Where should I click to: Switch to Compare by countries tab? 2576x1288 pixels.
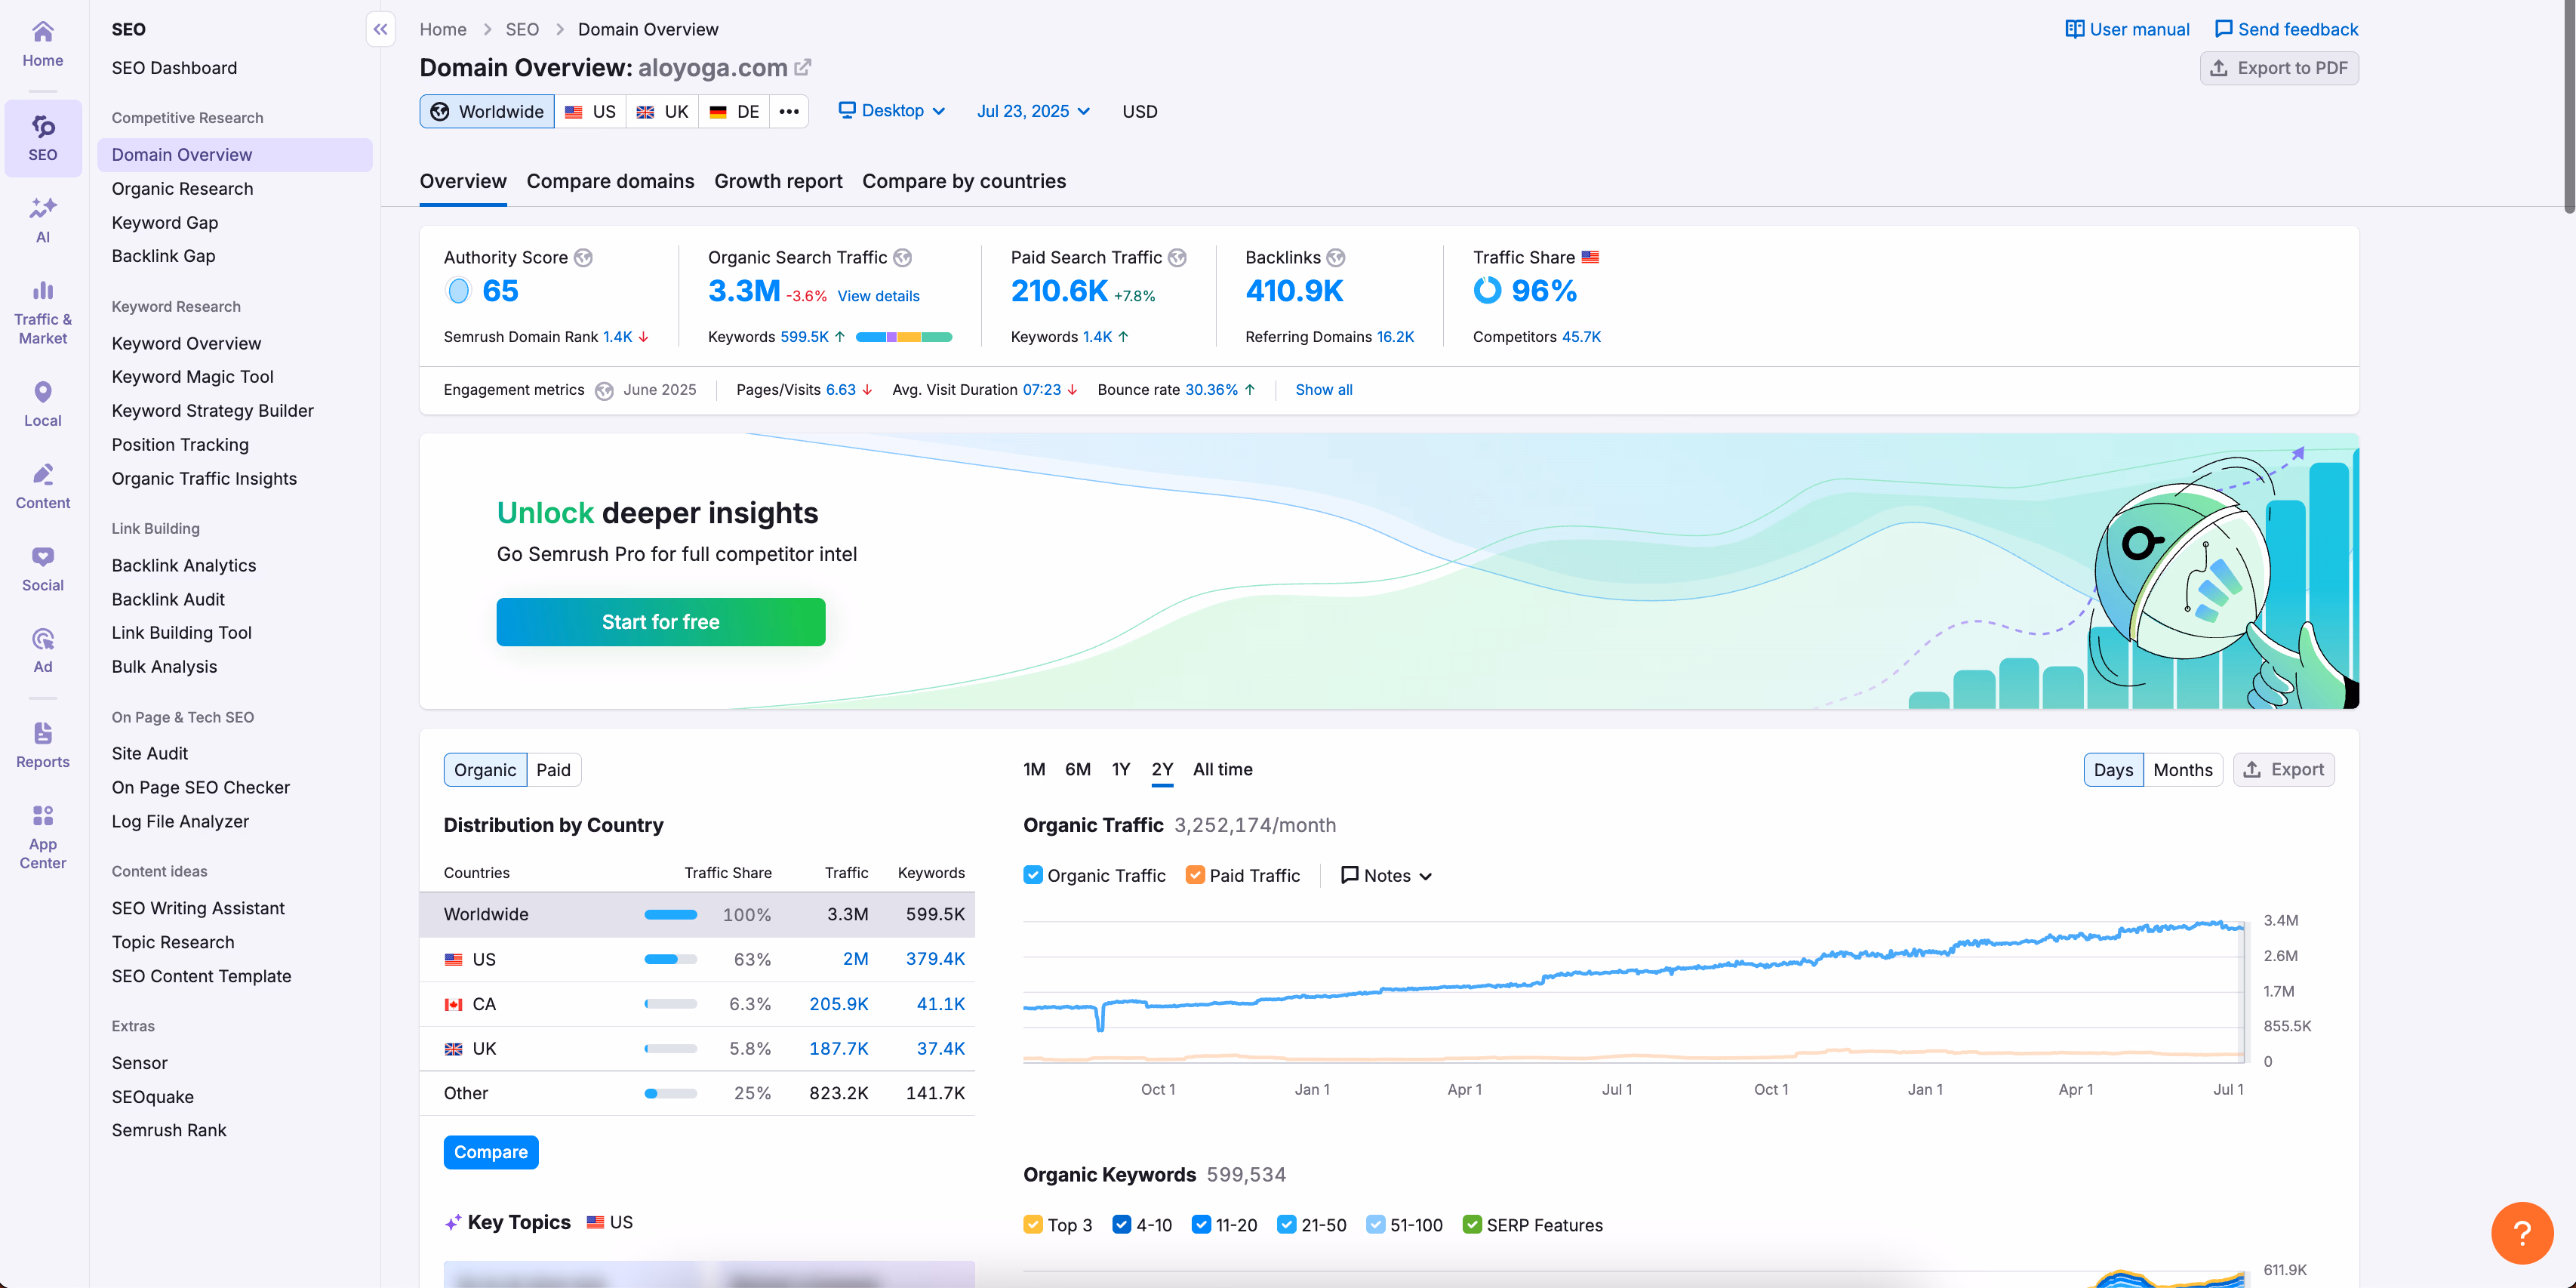(x=964, y=181)
